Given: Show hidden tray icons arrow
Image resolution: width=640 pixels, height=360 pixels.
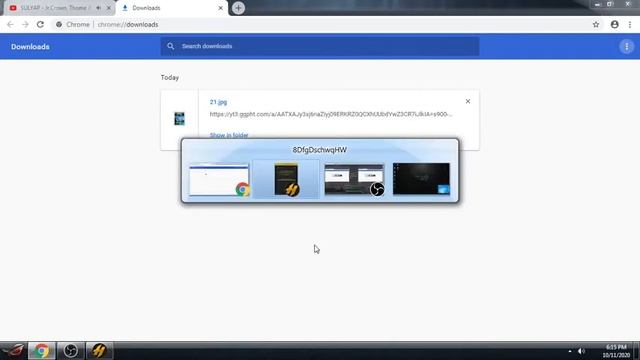Looking at the screenshot, I should click(570, 351).
